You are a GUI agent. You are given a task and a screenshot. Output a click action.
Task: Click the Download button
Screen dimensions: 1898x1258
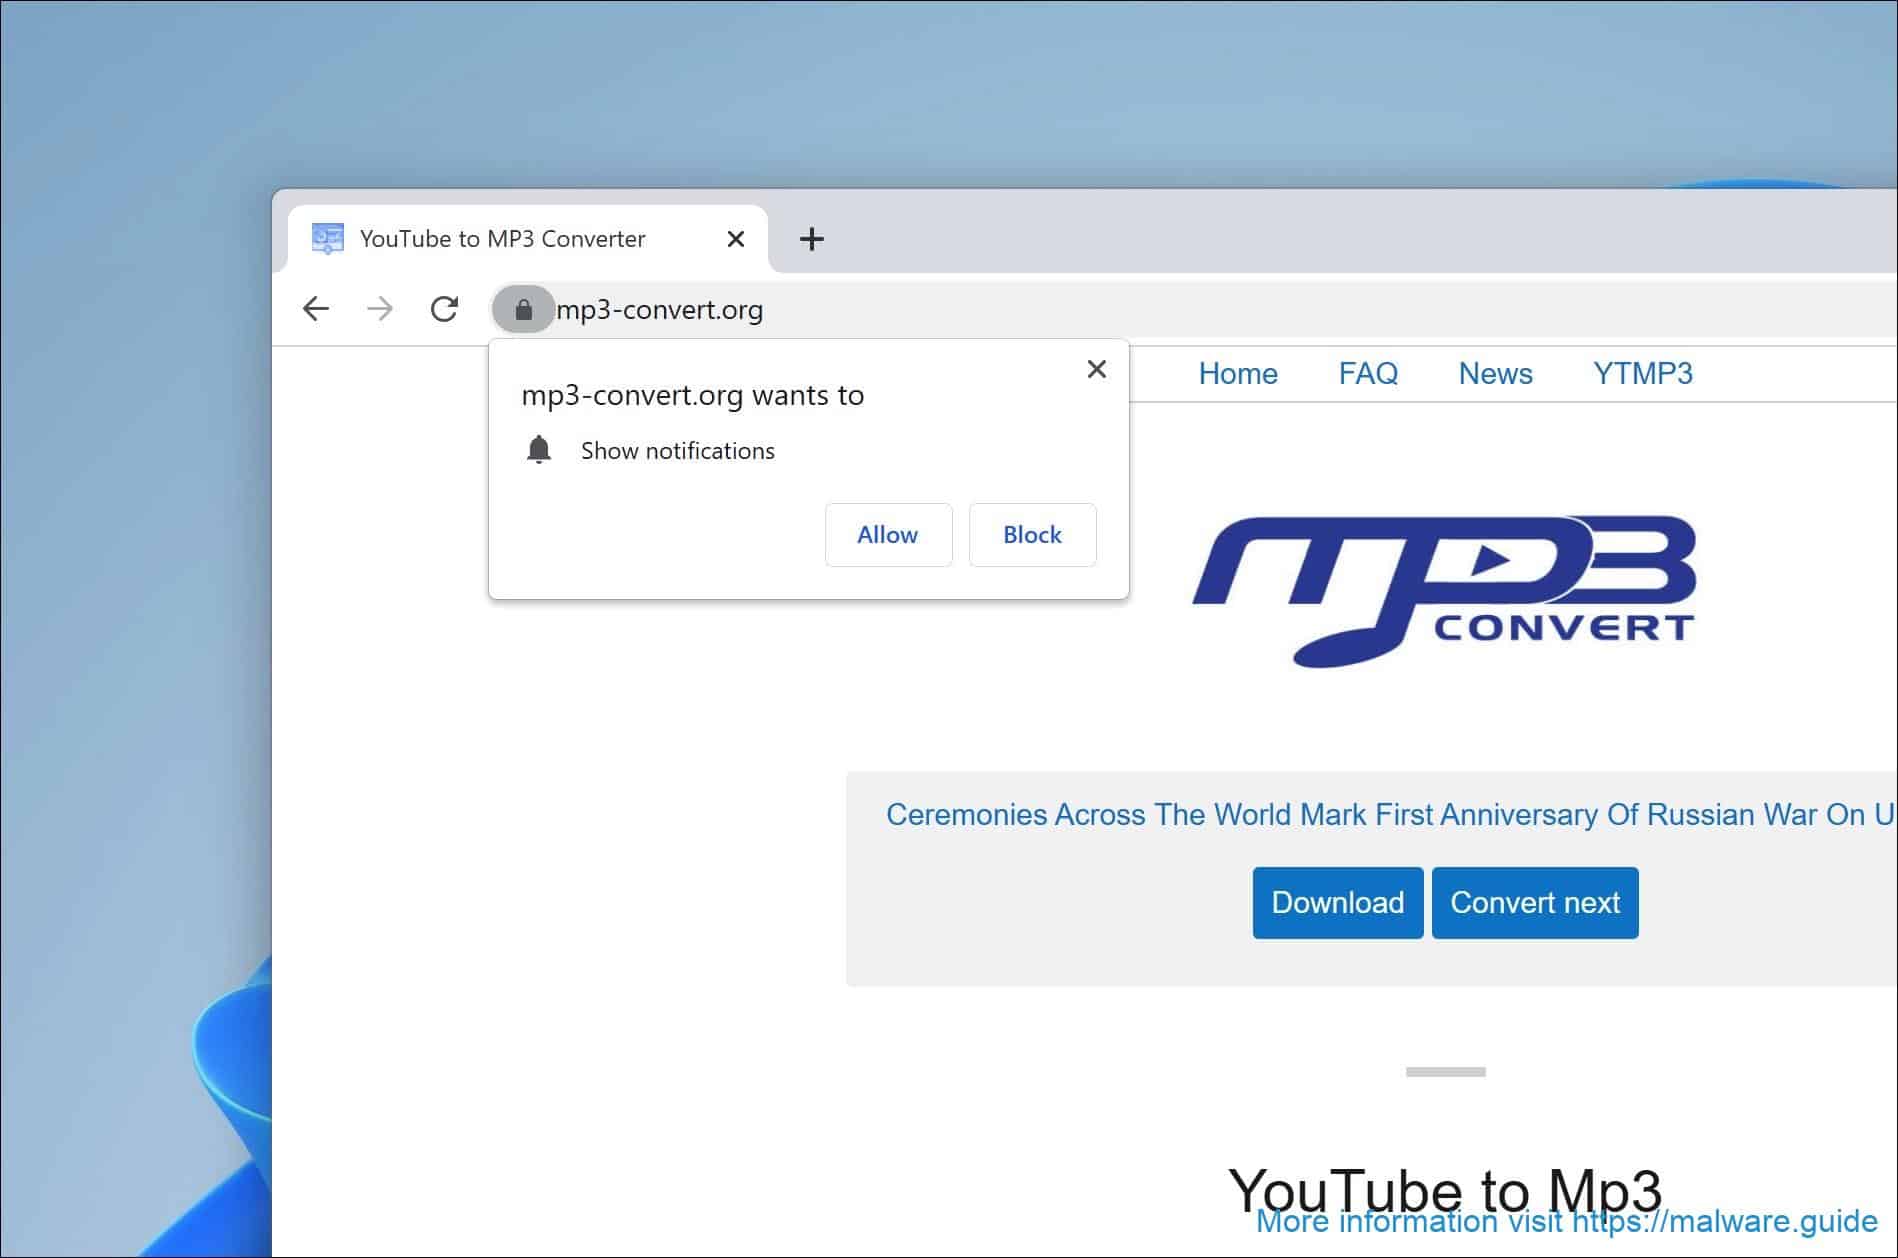point(1337,902)
